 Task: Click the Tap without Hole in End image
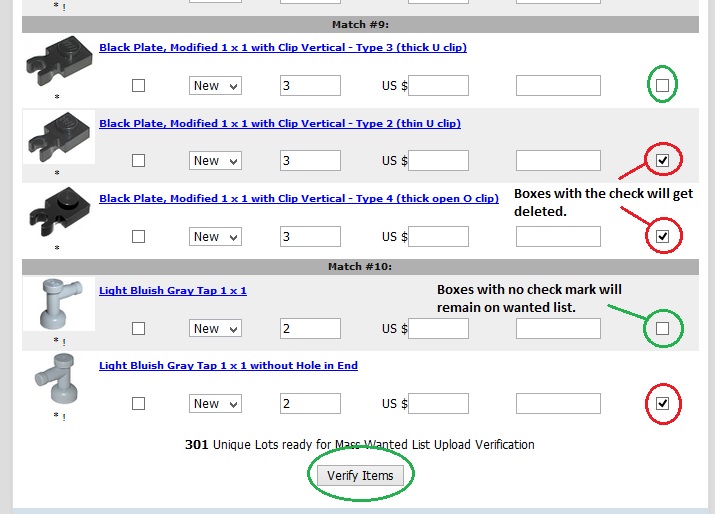coord(56,379)
